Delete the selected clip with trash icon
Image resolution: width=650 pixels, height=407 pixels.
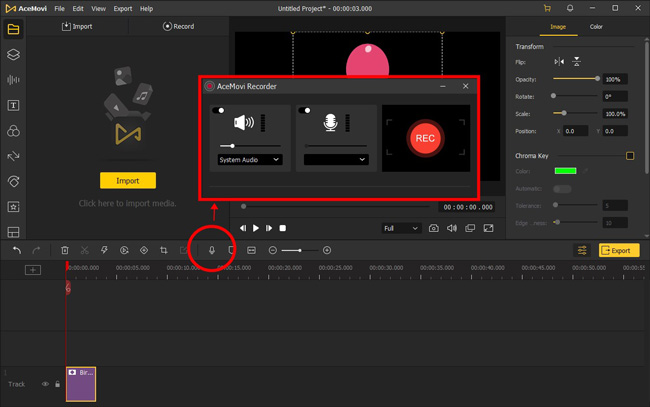(x=65, y=250)
